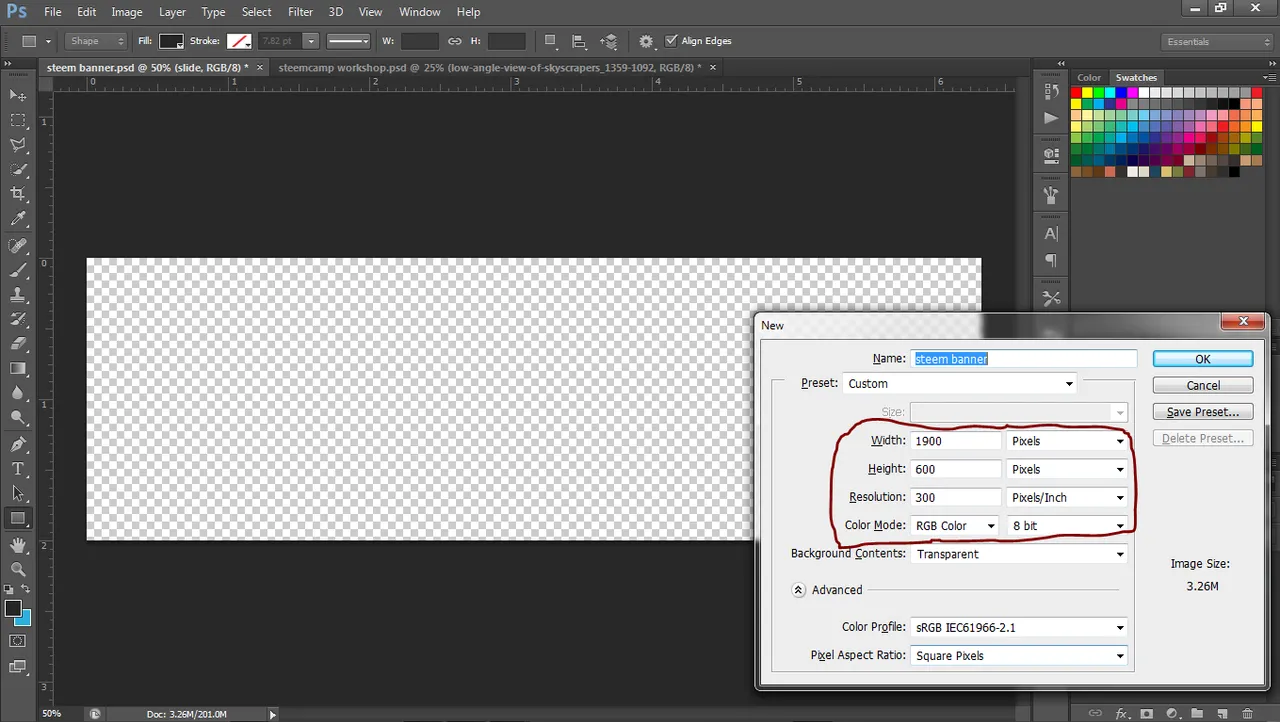Open the Pixel Aspect Ratio dropdown
This screenshot has width=1280, height=722.
point(1019,656)
